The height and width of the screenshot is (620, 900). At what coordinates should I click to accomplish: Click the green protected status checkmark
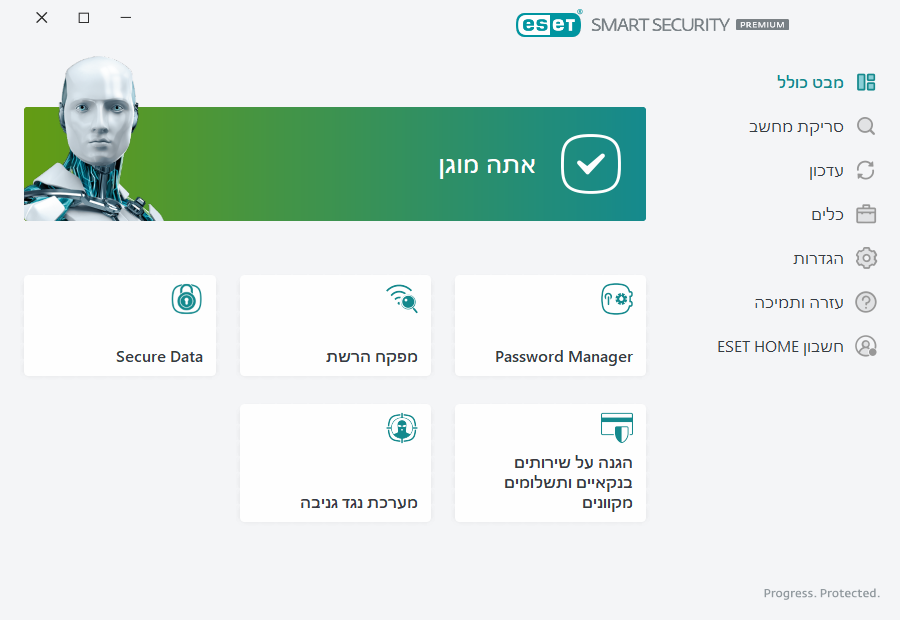pyautogui.click(x=591, y=164)
